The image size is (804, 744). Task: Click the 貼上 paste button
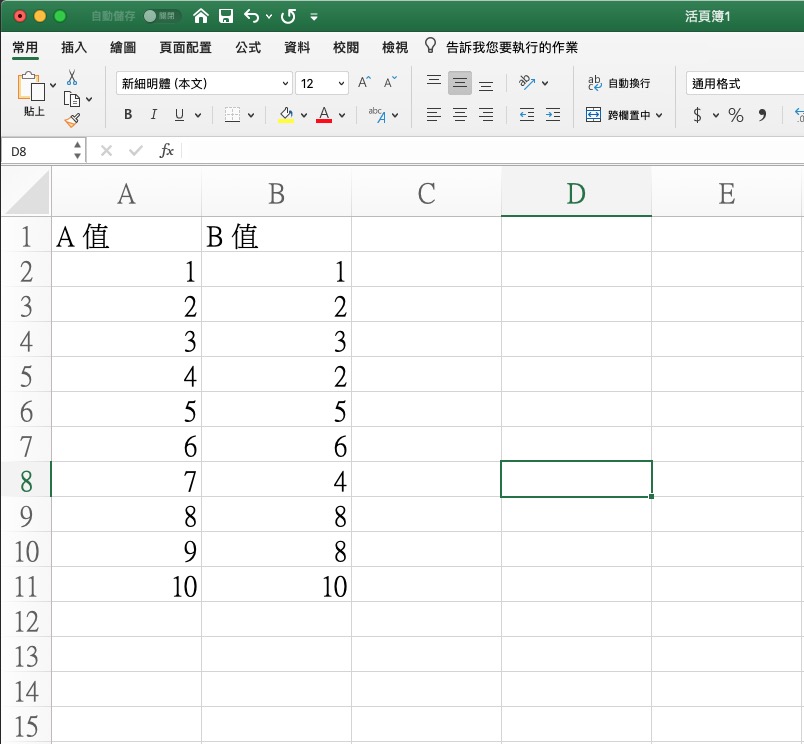click(33, 96)
